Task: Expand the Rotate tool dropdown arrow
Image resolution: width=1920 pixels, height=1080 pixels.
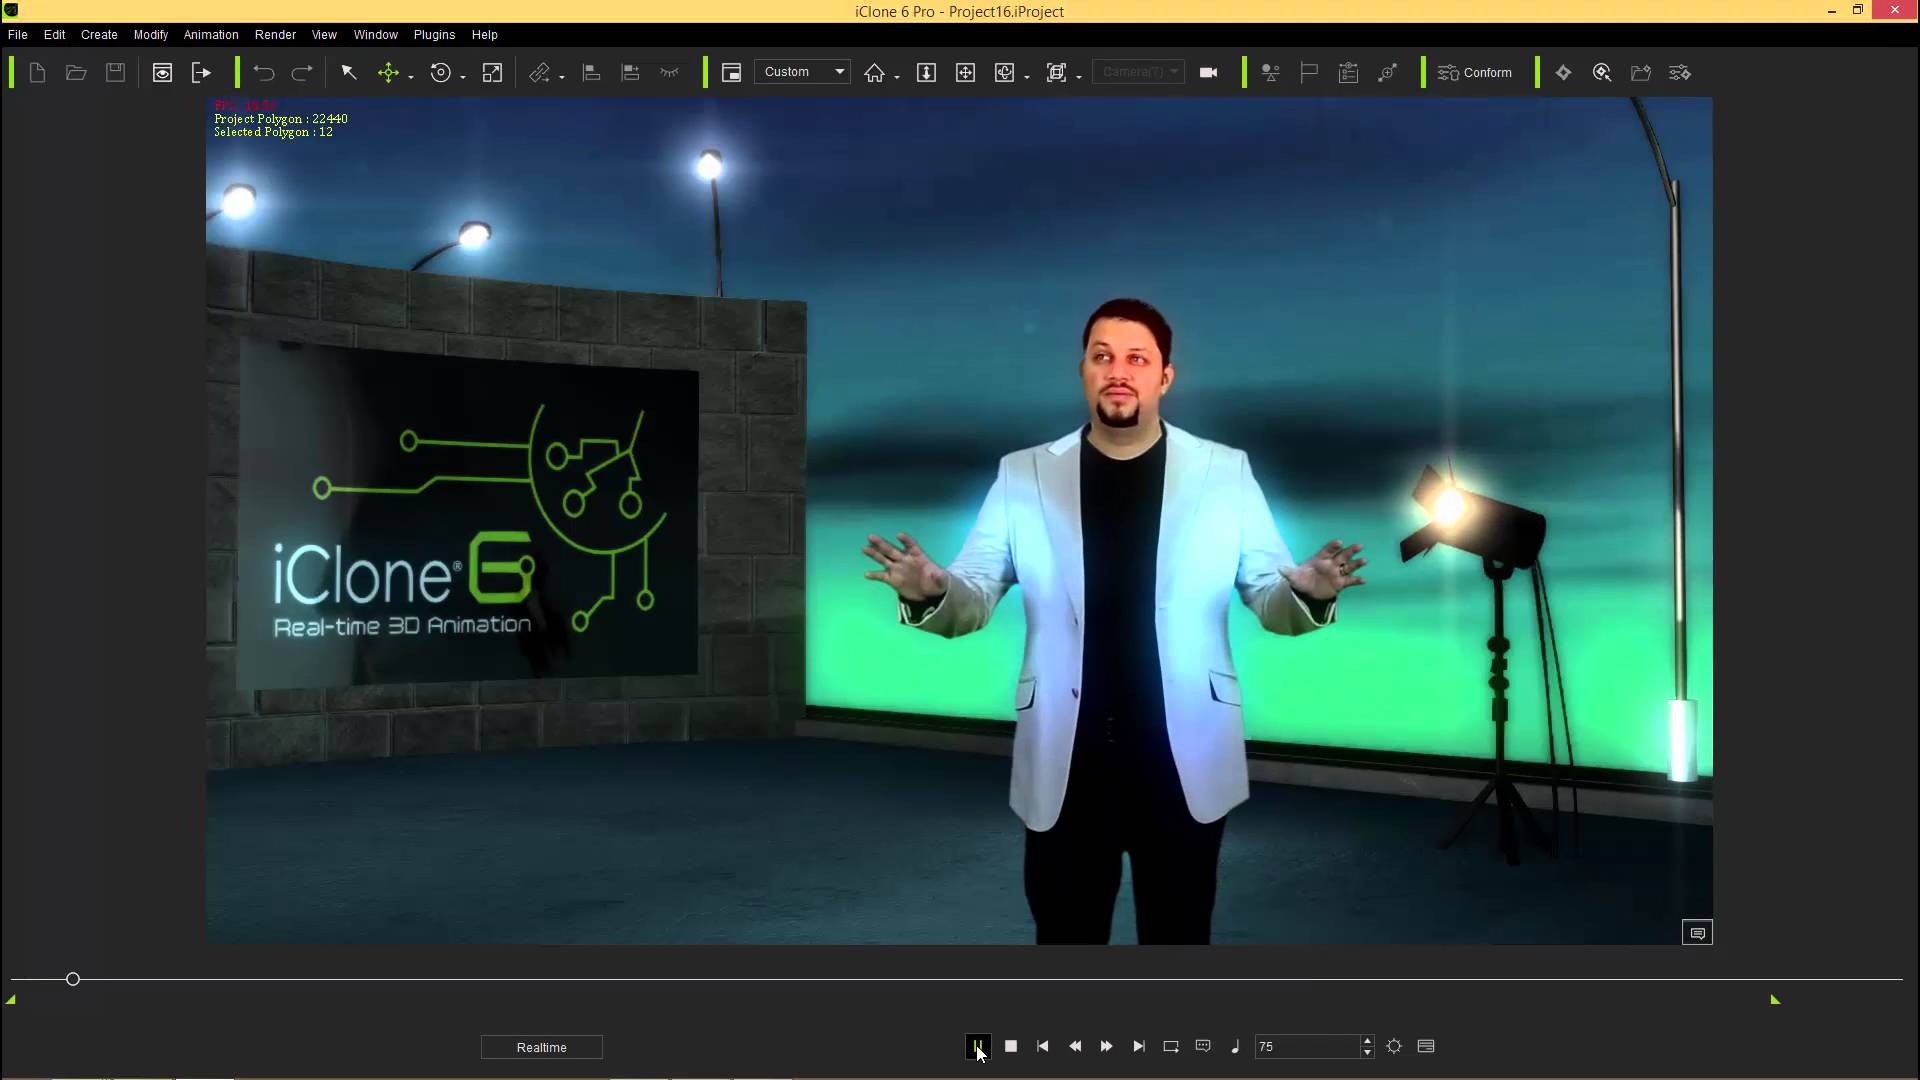Action: [x=463, y=77]
